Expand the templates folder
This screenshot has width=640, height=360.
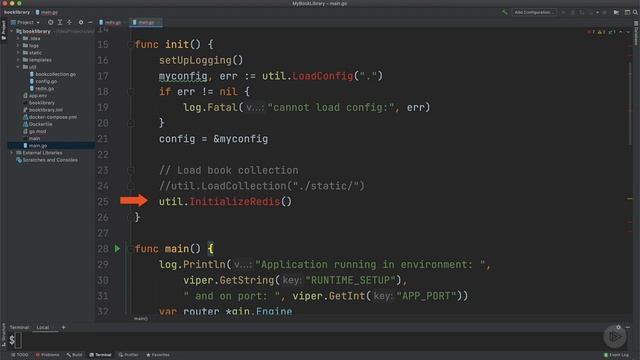coord(18,60)
